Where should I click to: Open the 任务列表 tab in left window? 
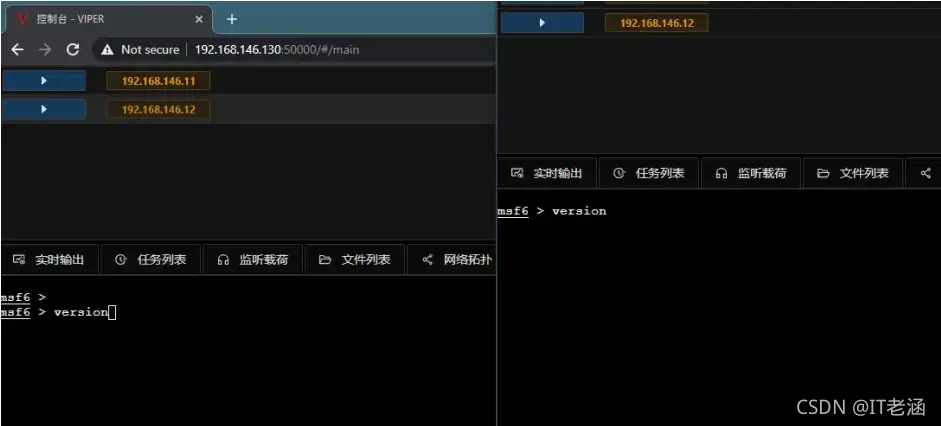[151, 260]
